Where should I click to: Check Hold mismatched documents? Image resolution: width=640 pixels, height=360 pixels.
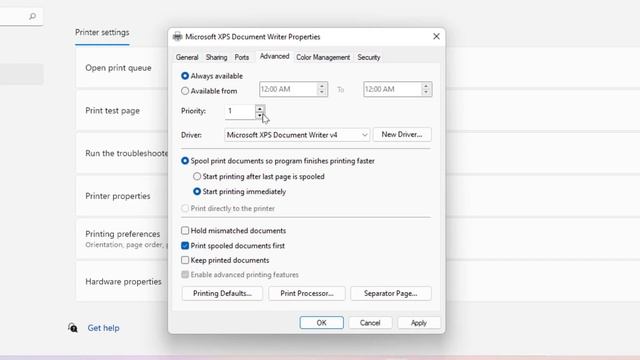[185, 231]
